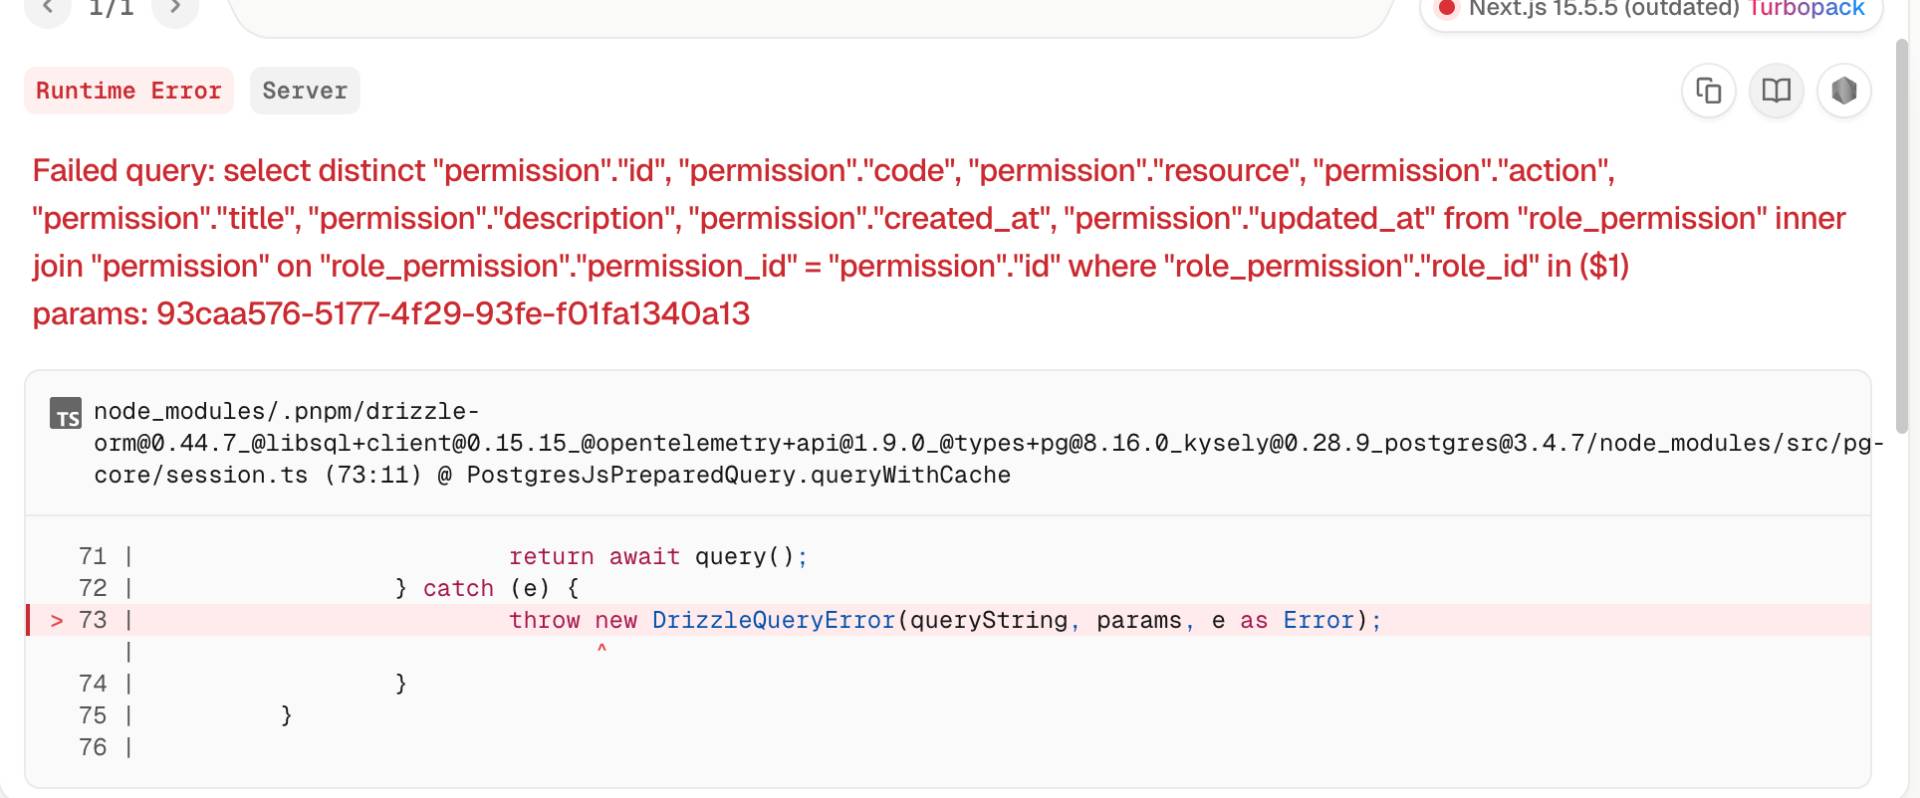The height and width of the screenshot is (798, 1920).
Task: Click the 1/1 error counter
Action: tap(111, 9)
